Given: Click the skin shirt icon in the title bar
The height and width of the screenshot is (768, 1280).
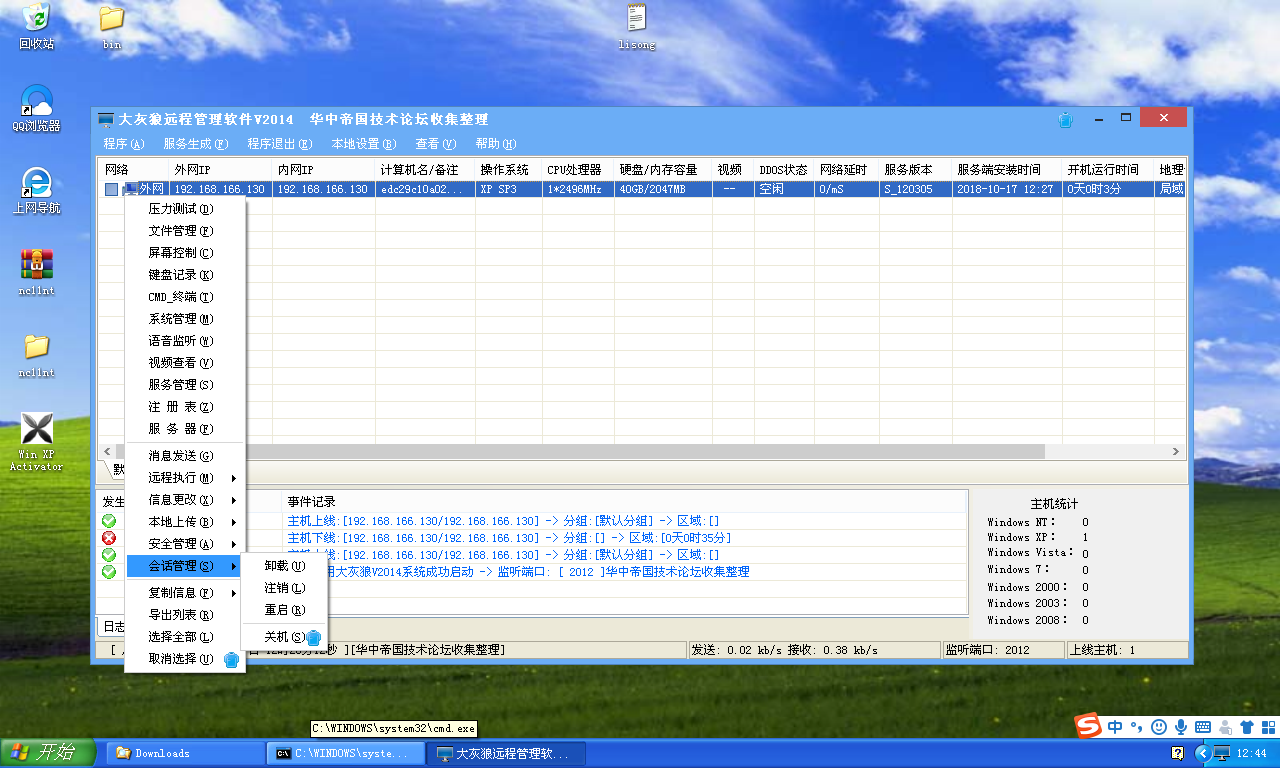Looking at the screenshot, I should [x=1066, y=120].
